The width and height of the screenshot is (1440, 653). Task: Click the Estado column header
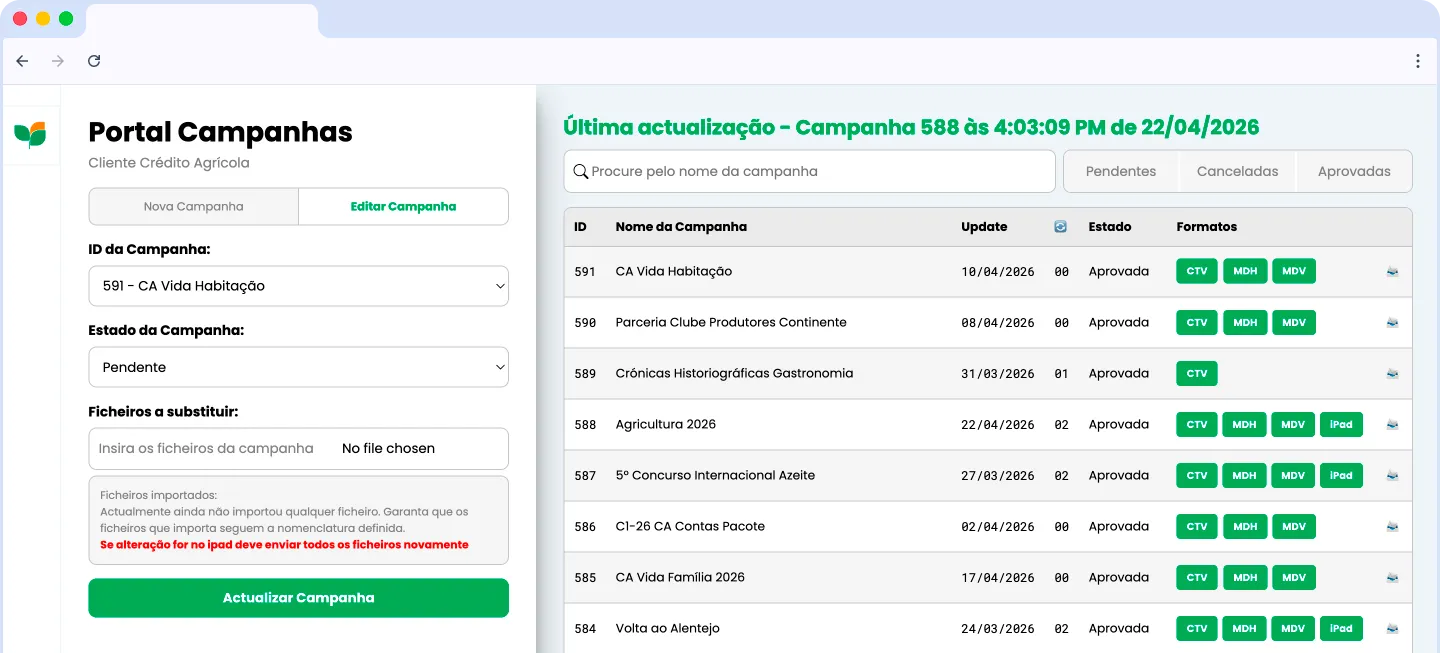[1110, 227]
